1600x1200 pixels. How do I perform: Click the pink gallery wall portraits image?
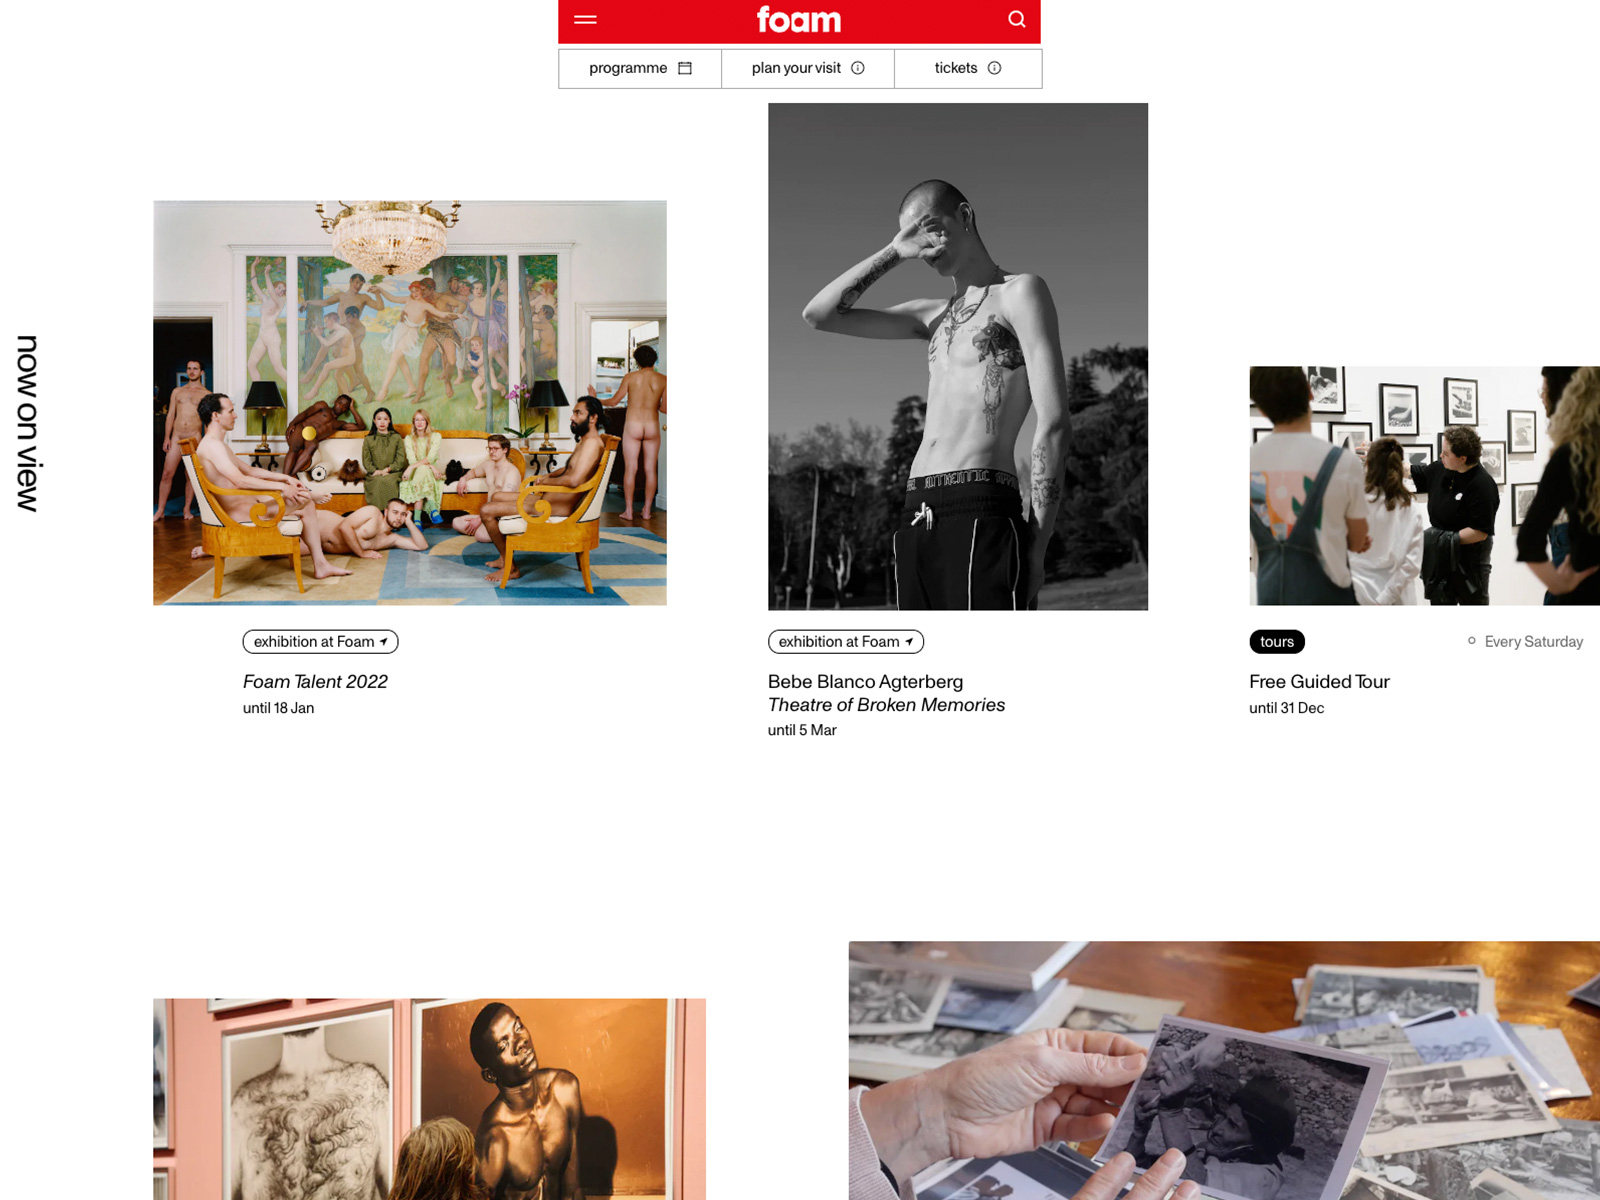[429, 1099]
